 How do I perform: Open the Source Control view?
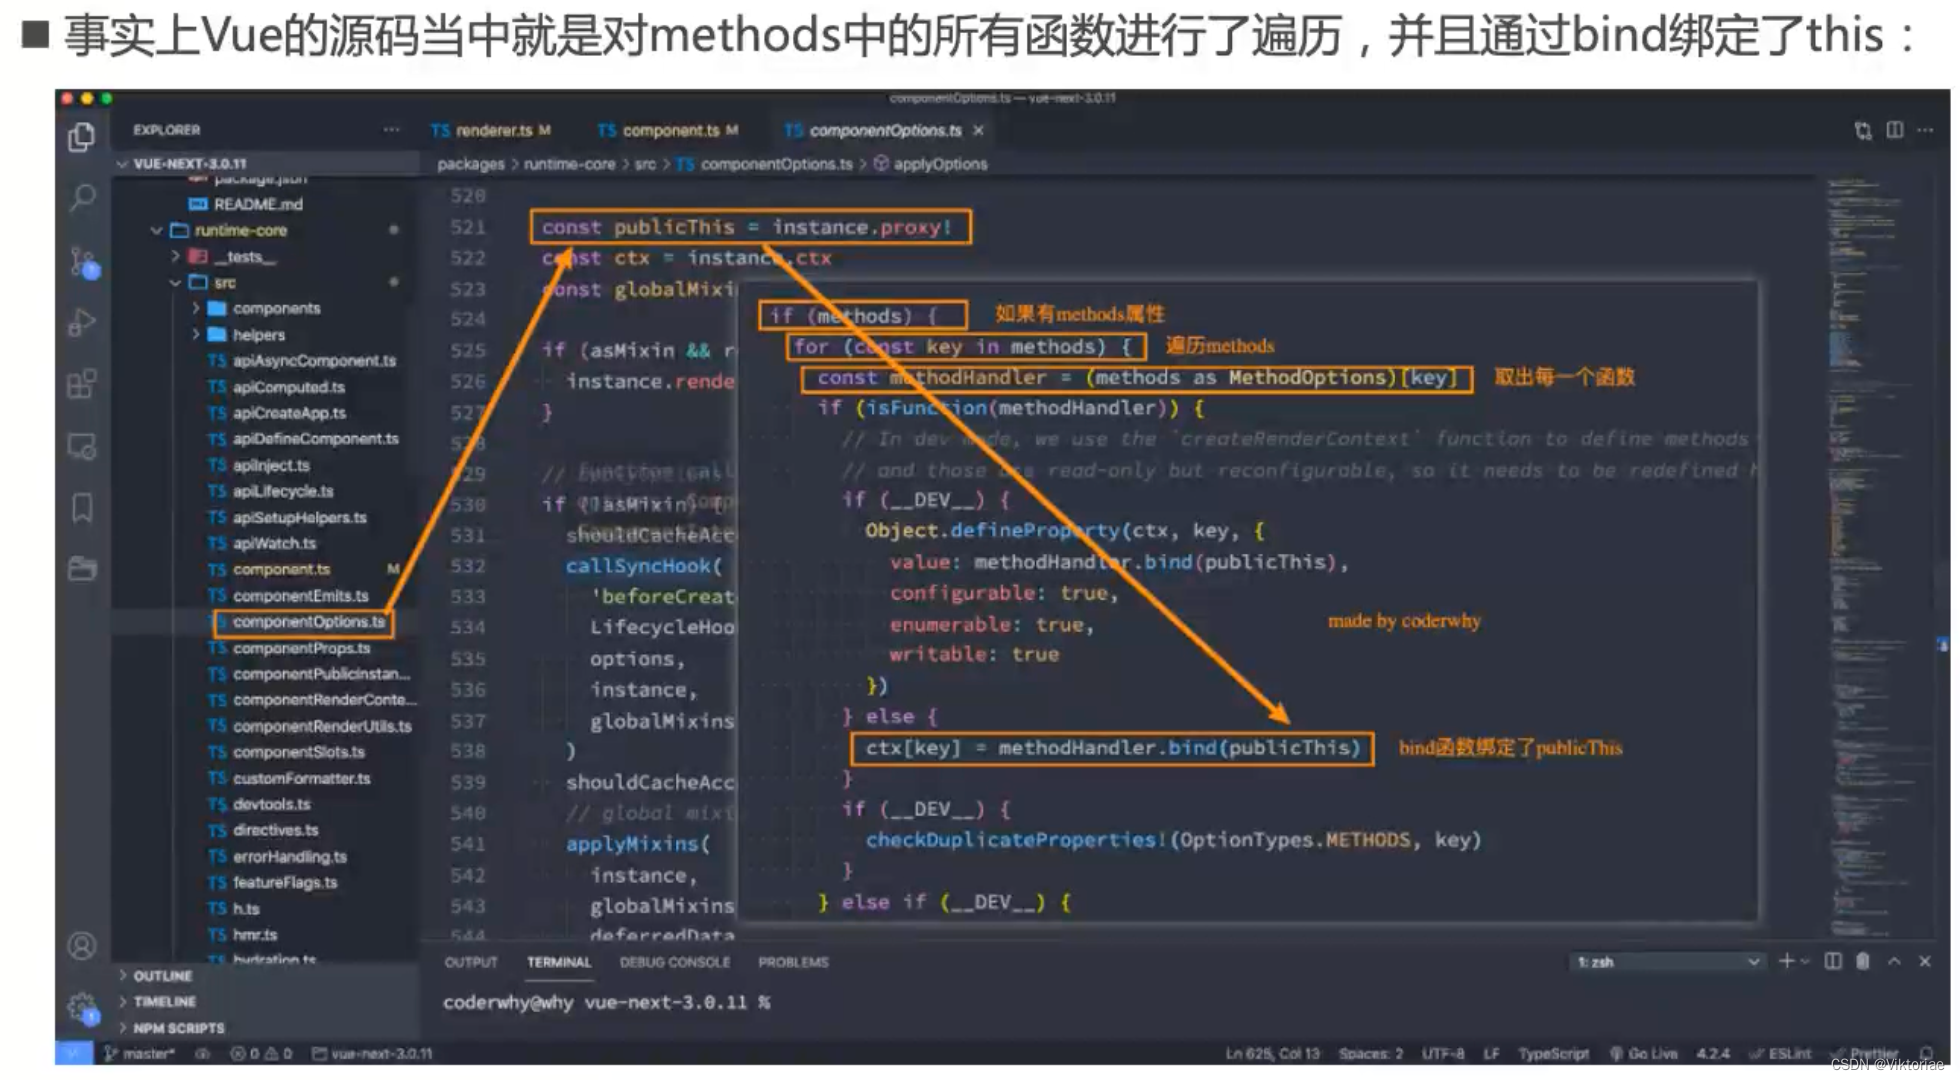(x=84, y=262)
